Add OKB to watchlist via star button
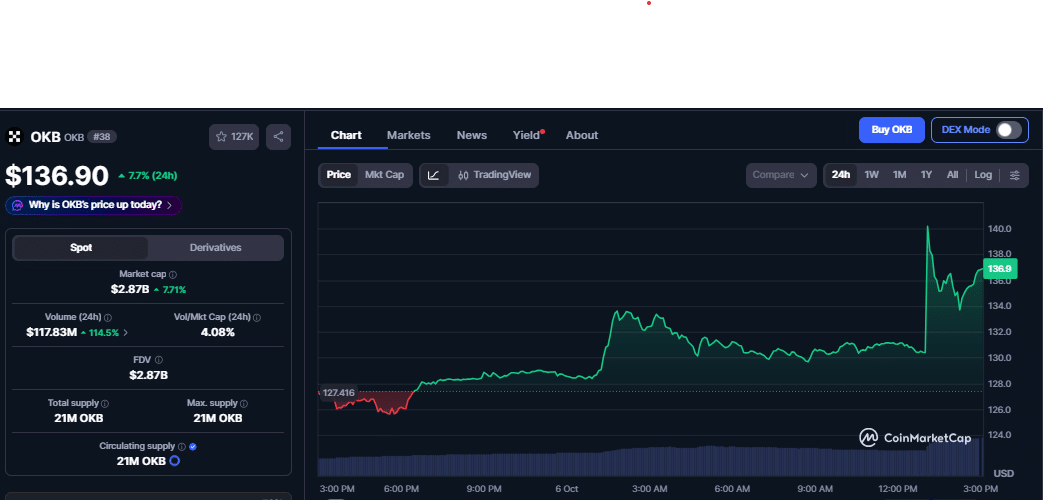 pyautogui.click(x=233, y=137)
